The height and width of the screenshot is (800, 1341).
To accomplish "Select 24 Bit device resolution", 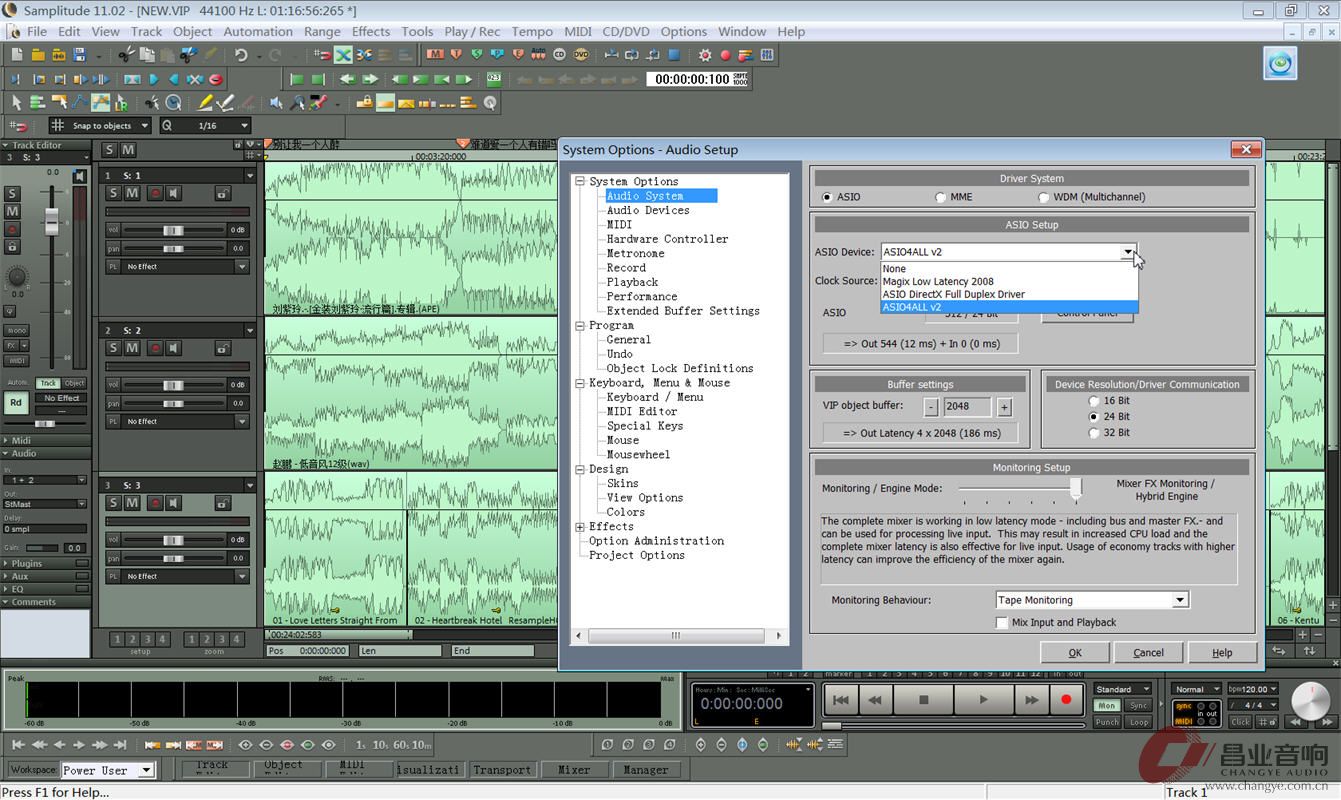I will 1094,417.
